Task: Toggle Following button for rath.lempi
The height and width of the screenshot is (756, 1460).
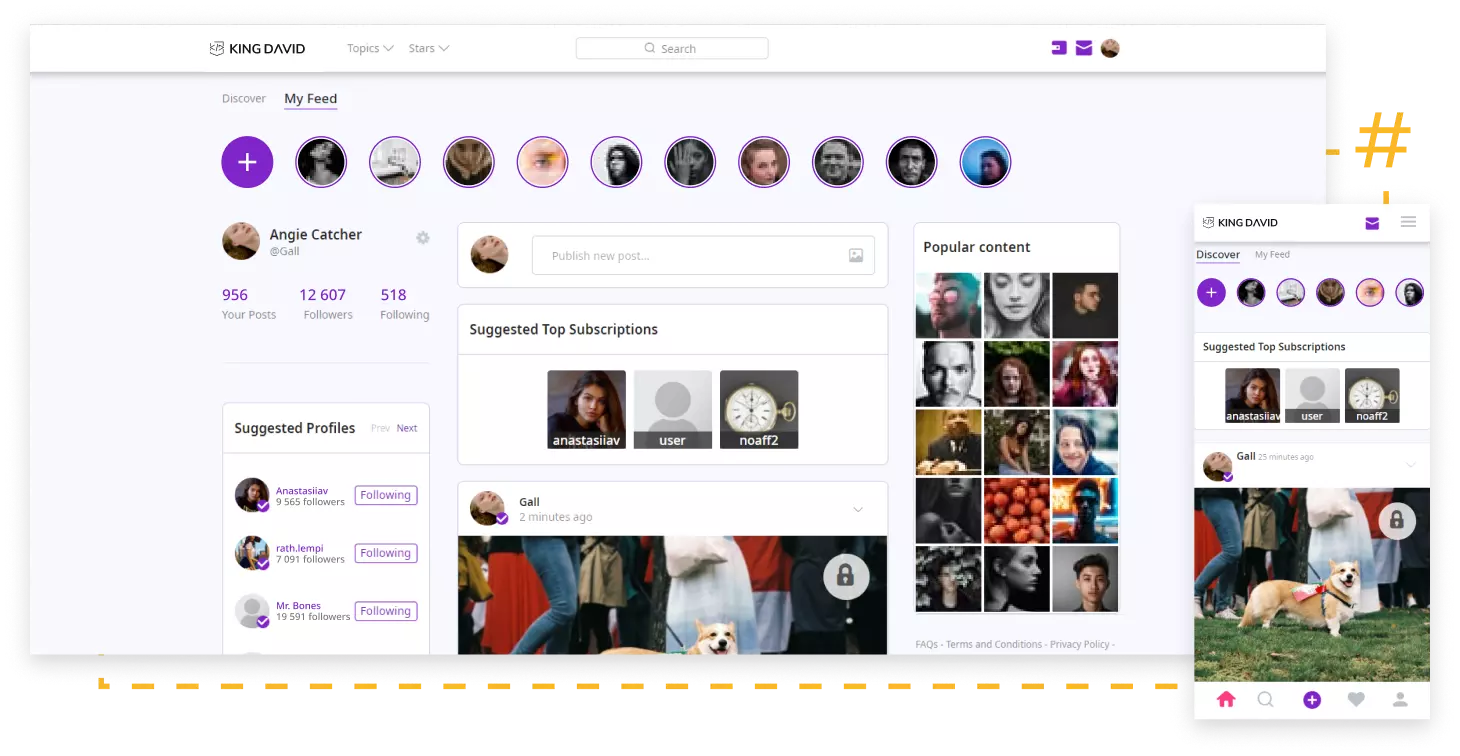Action: click(x=385, y=553)
